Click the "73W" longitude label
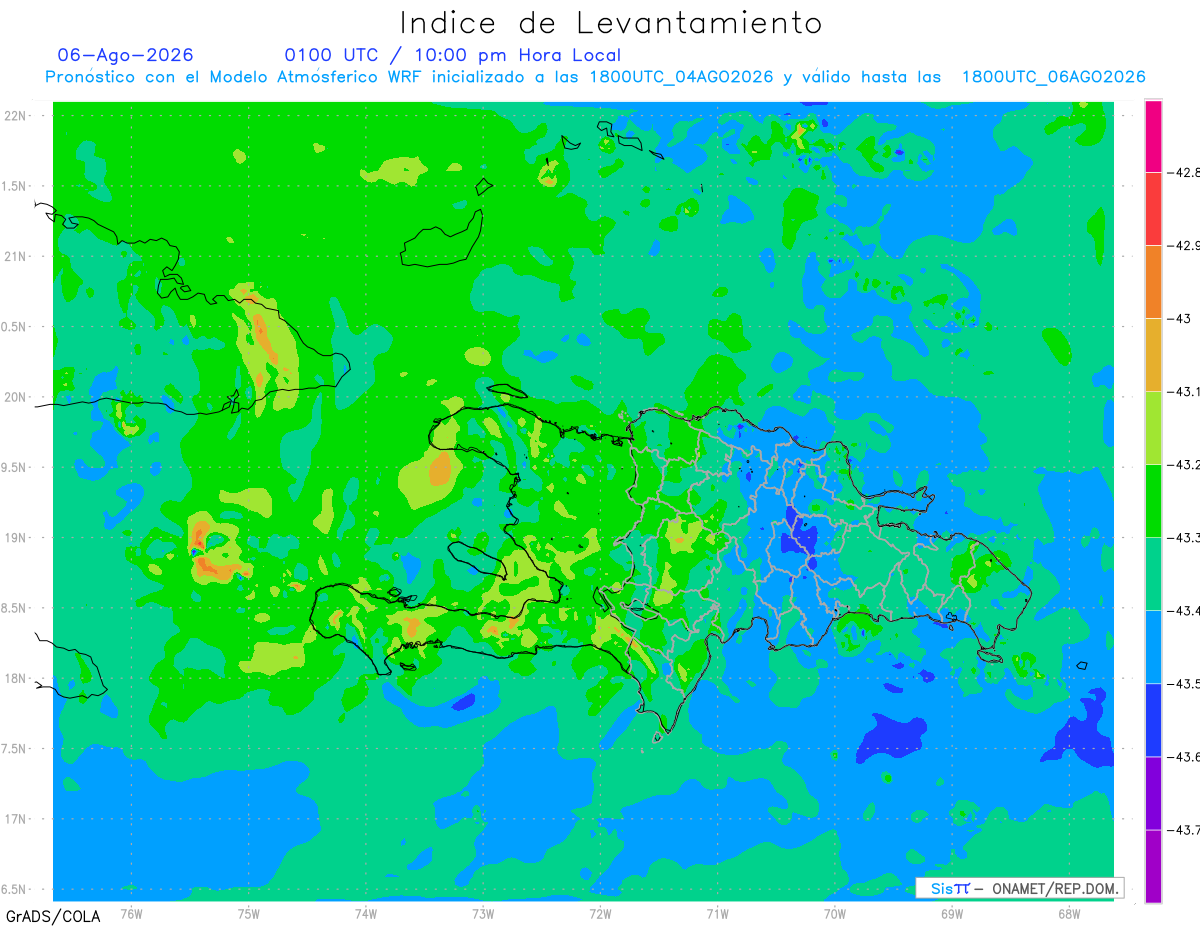The height and width of the screenshot is (927, 1200). click(x=483, y=913)
